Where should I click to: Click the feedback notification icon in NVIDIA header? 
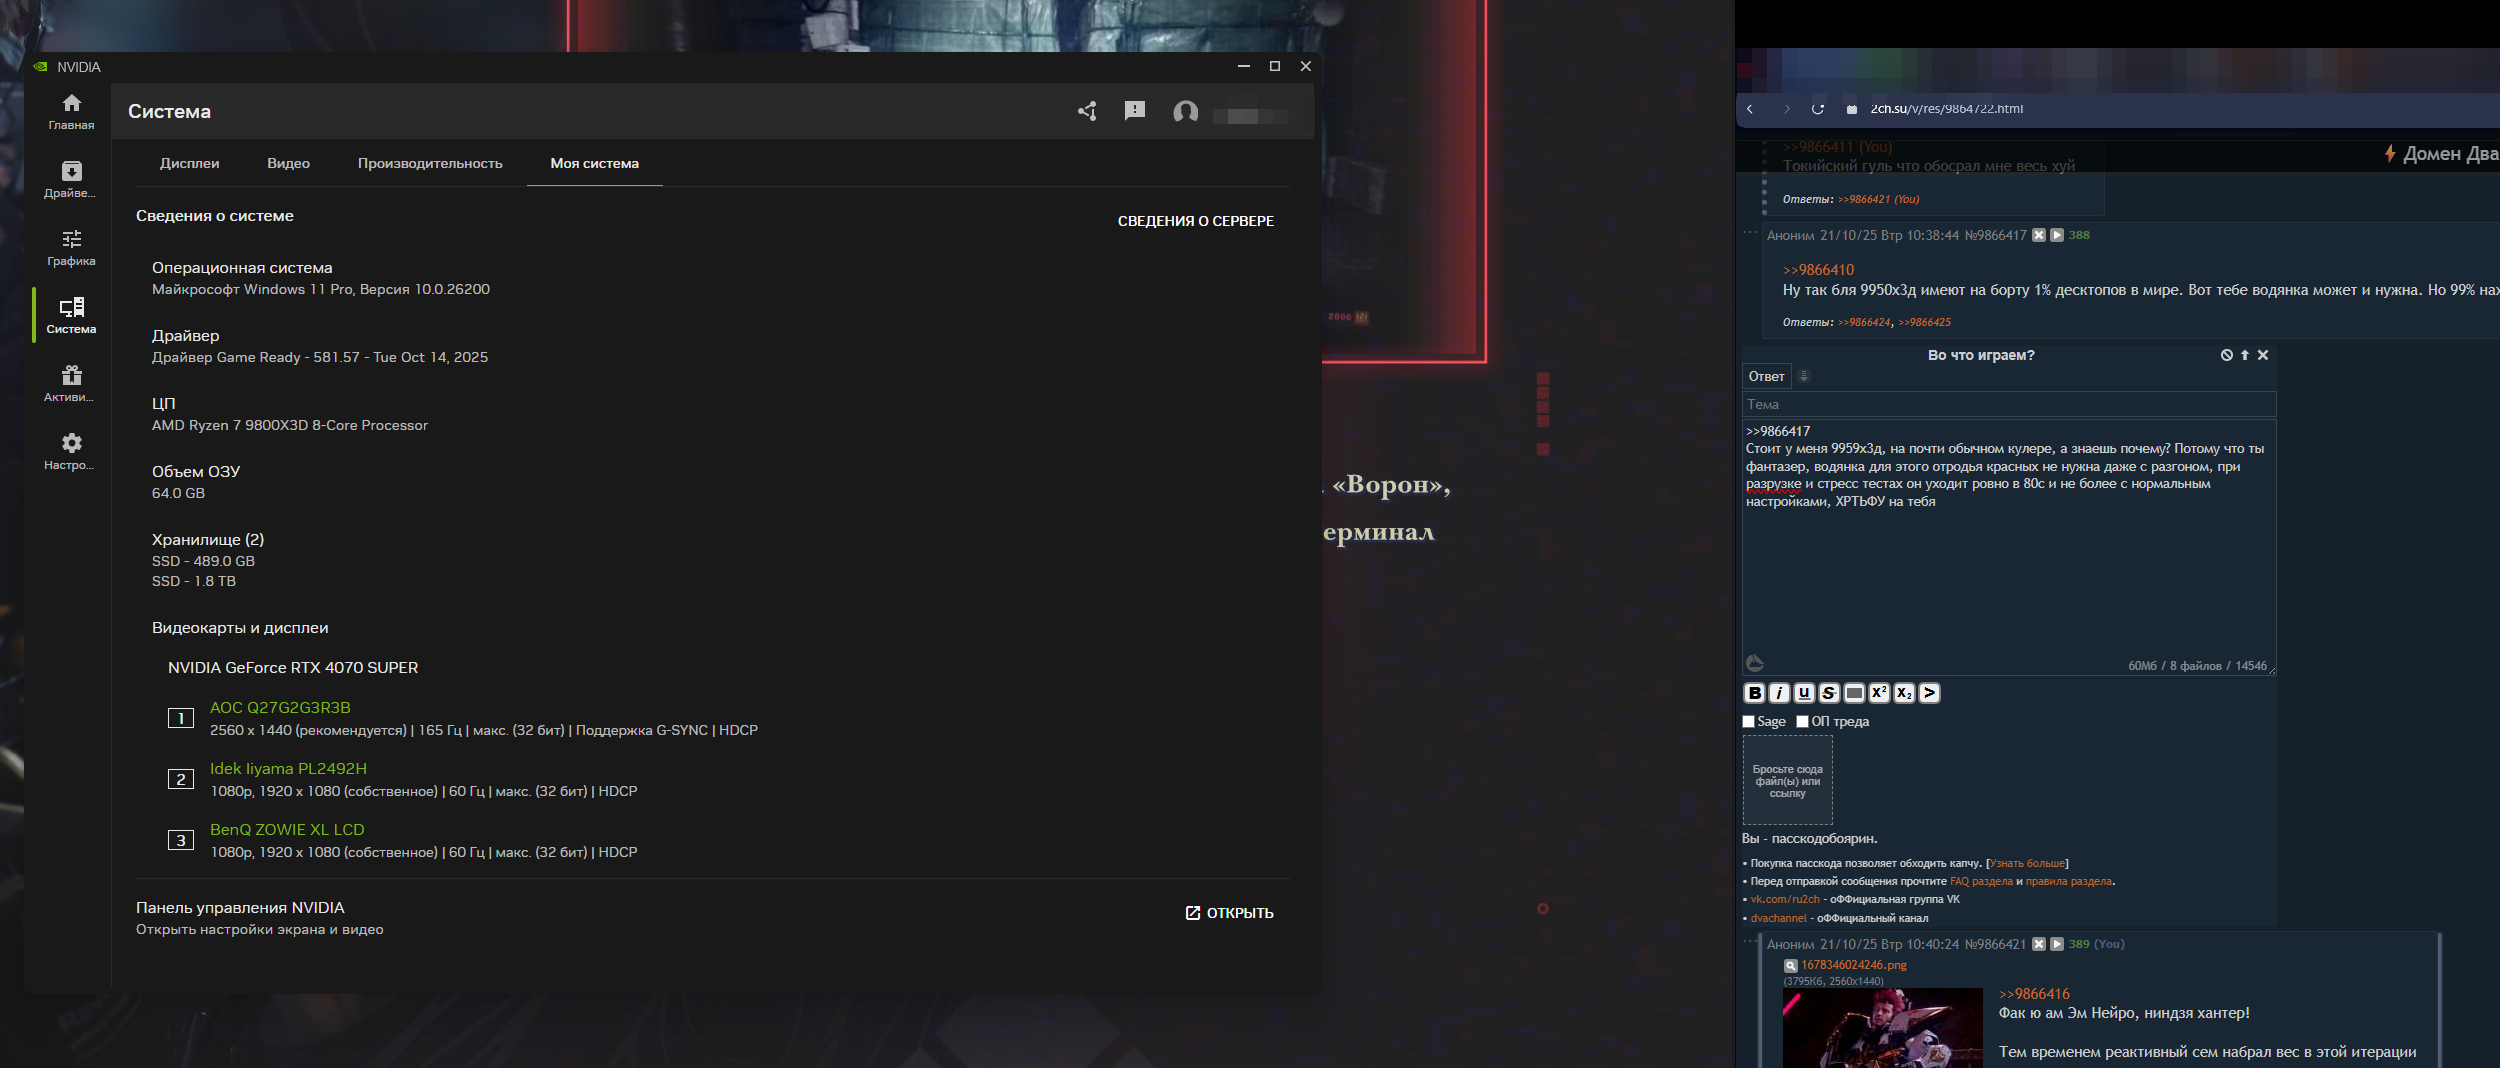click(x=1135, y=111)
